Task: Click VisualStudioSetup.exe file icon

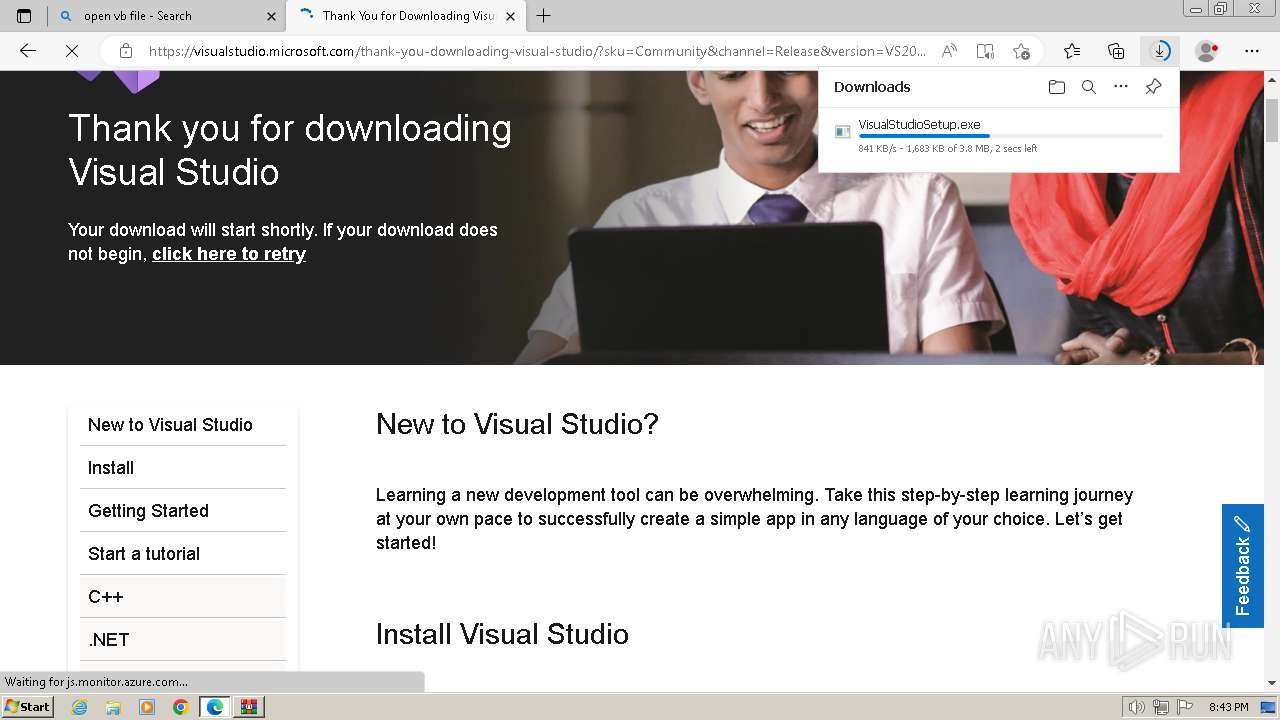Action: pyautogui.click(x=843, y=132)
